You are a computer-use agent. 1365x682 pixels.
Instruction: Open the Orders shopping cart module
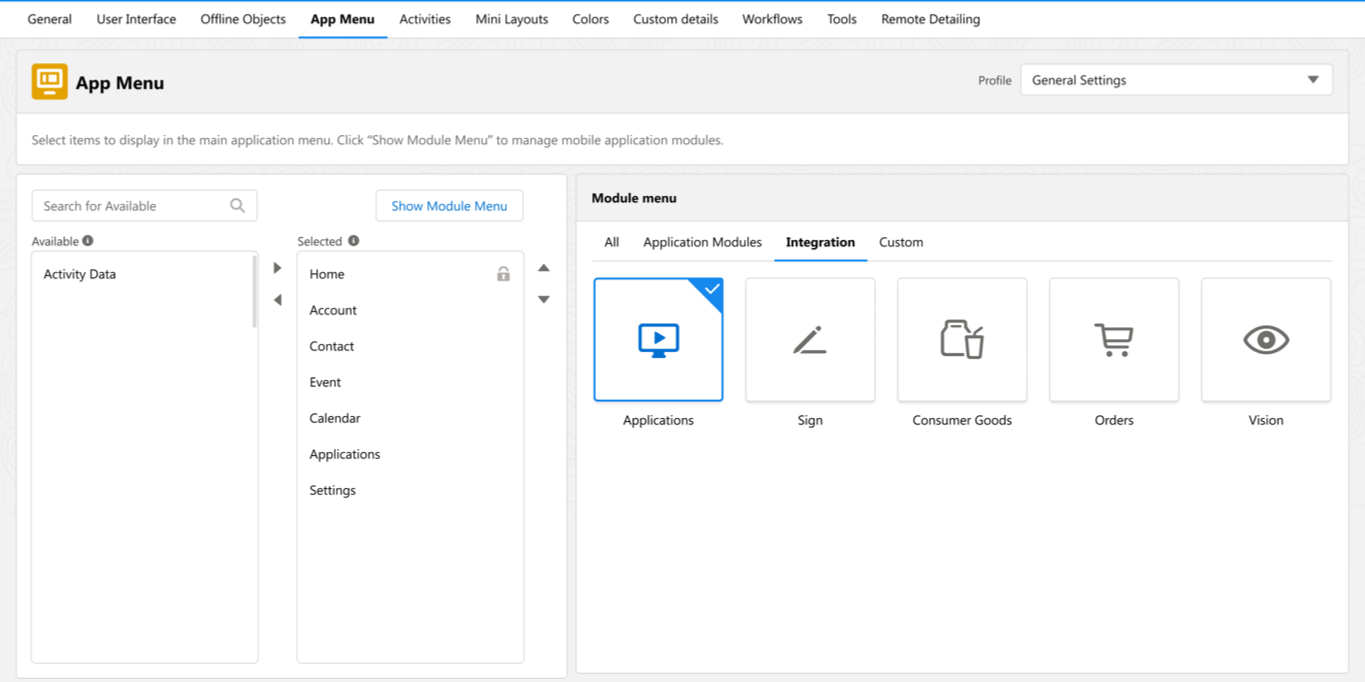click(x=1114, y=339)
